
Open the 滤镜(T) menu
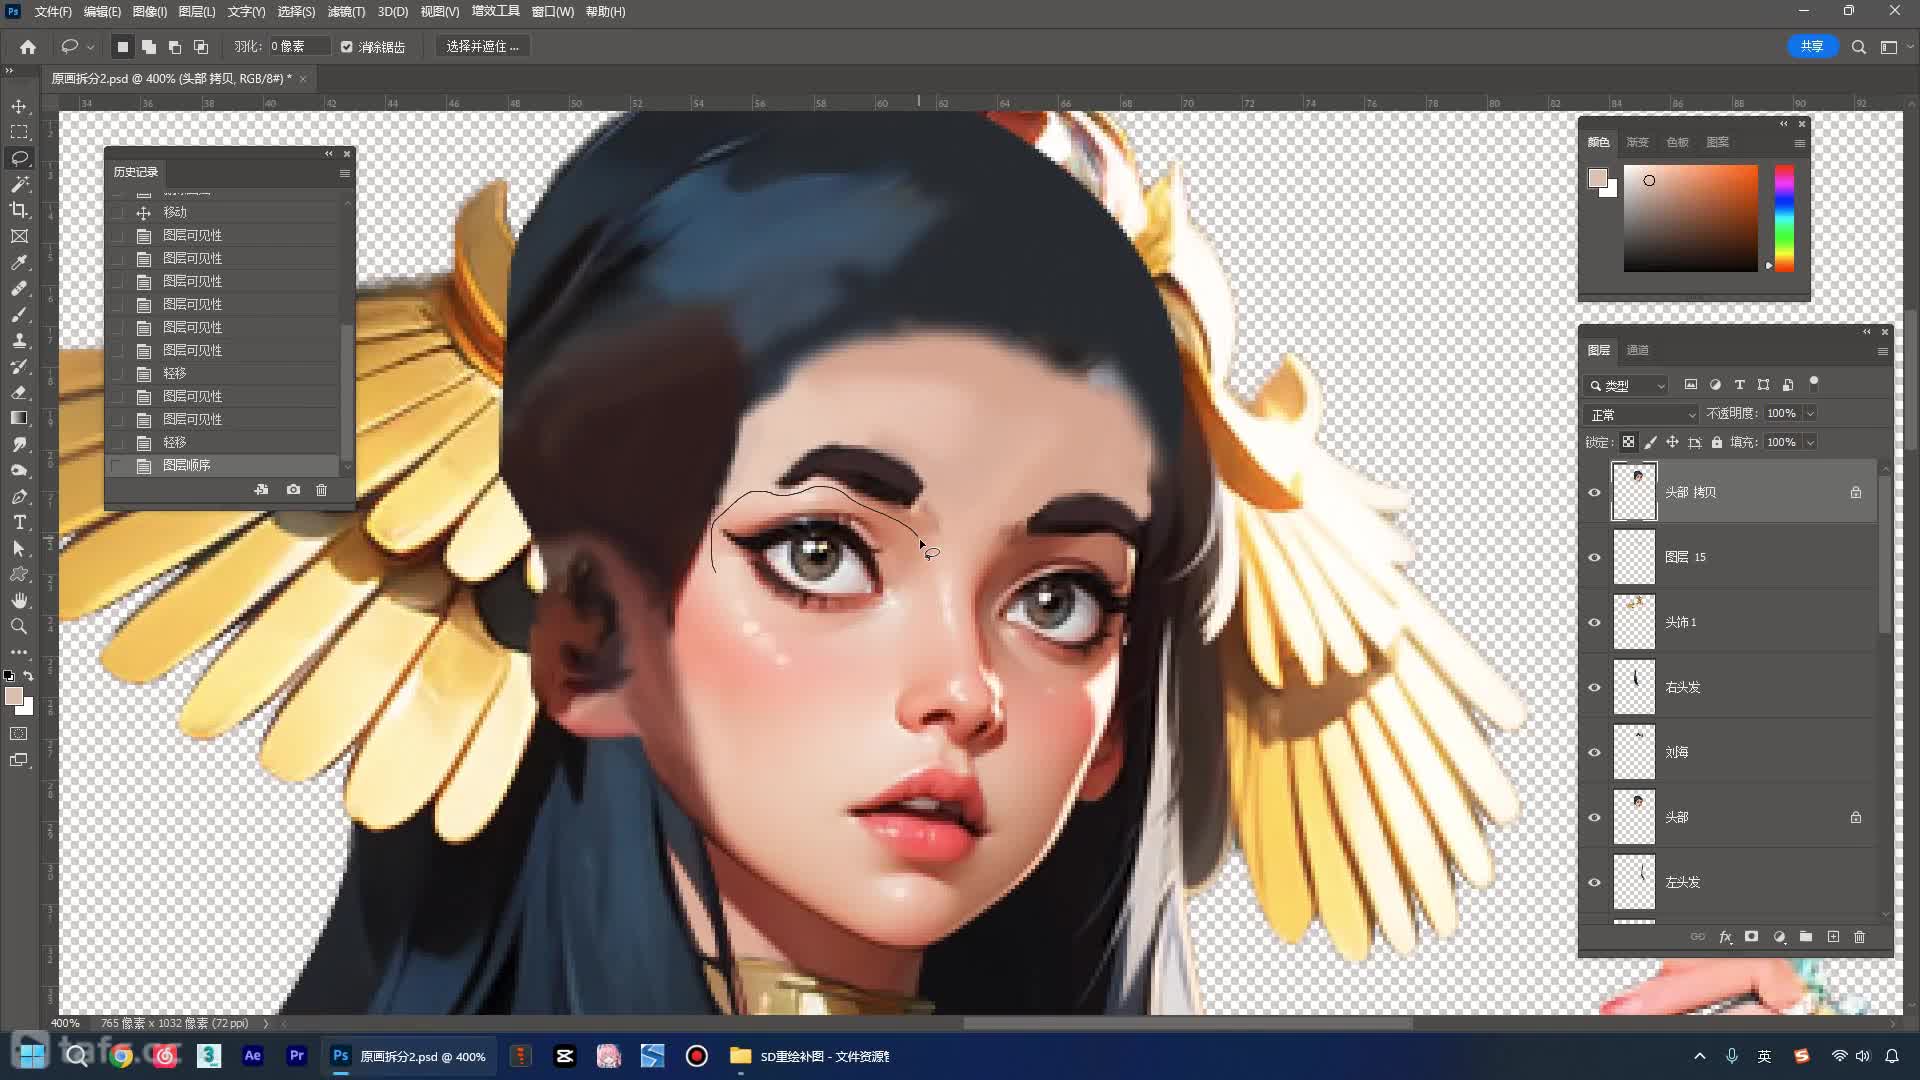[x=346, y=11]
